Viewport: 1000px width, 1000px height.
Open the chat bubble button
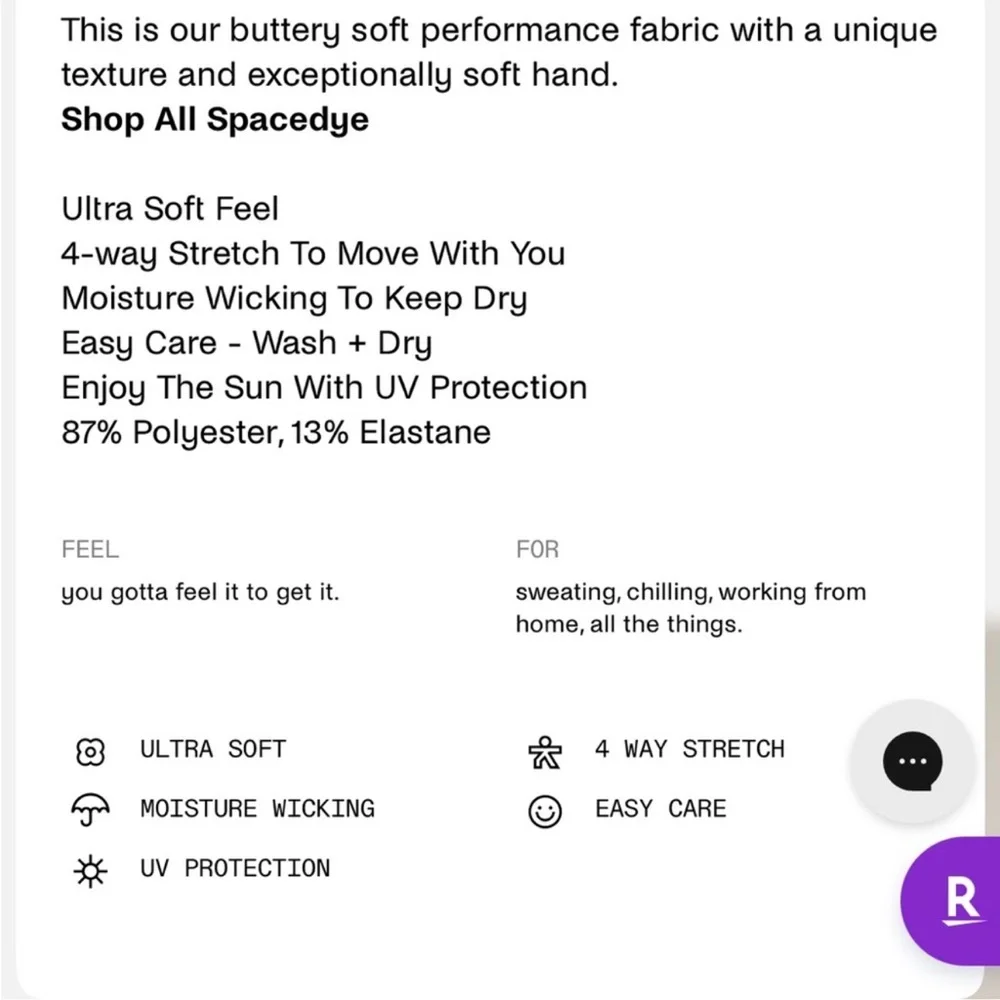coord(911,760)
